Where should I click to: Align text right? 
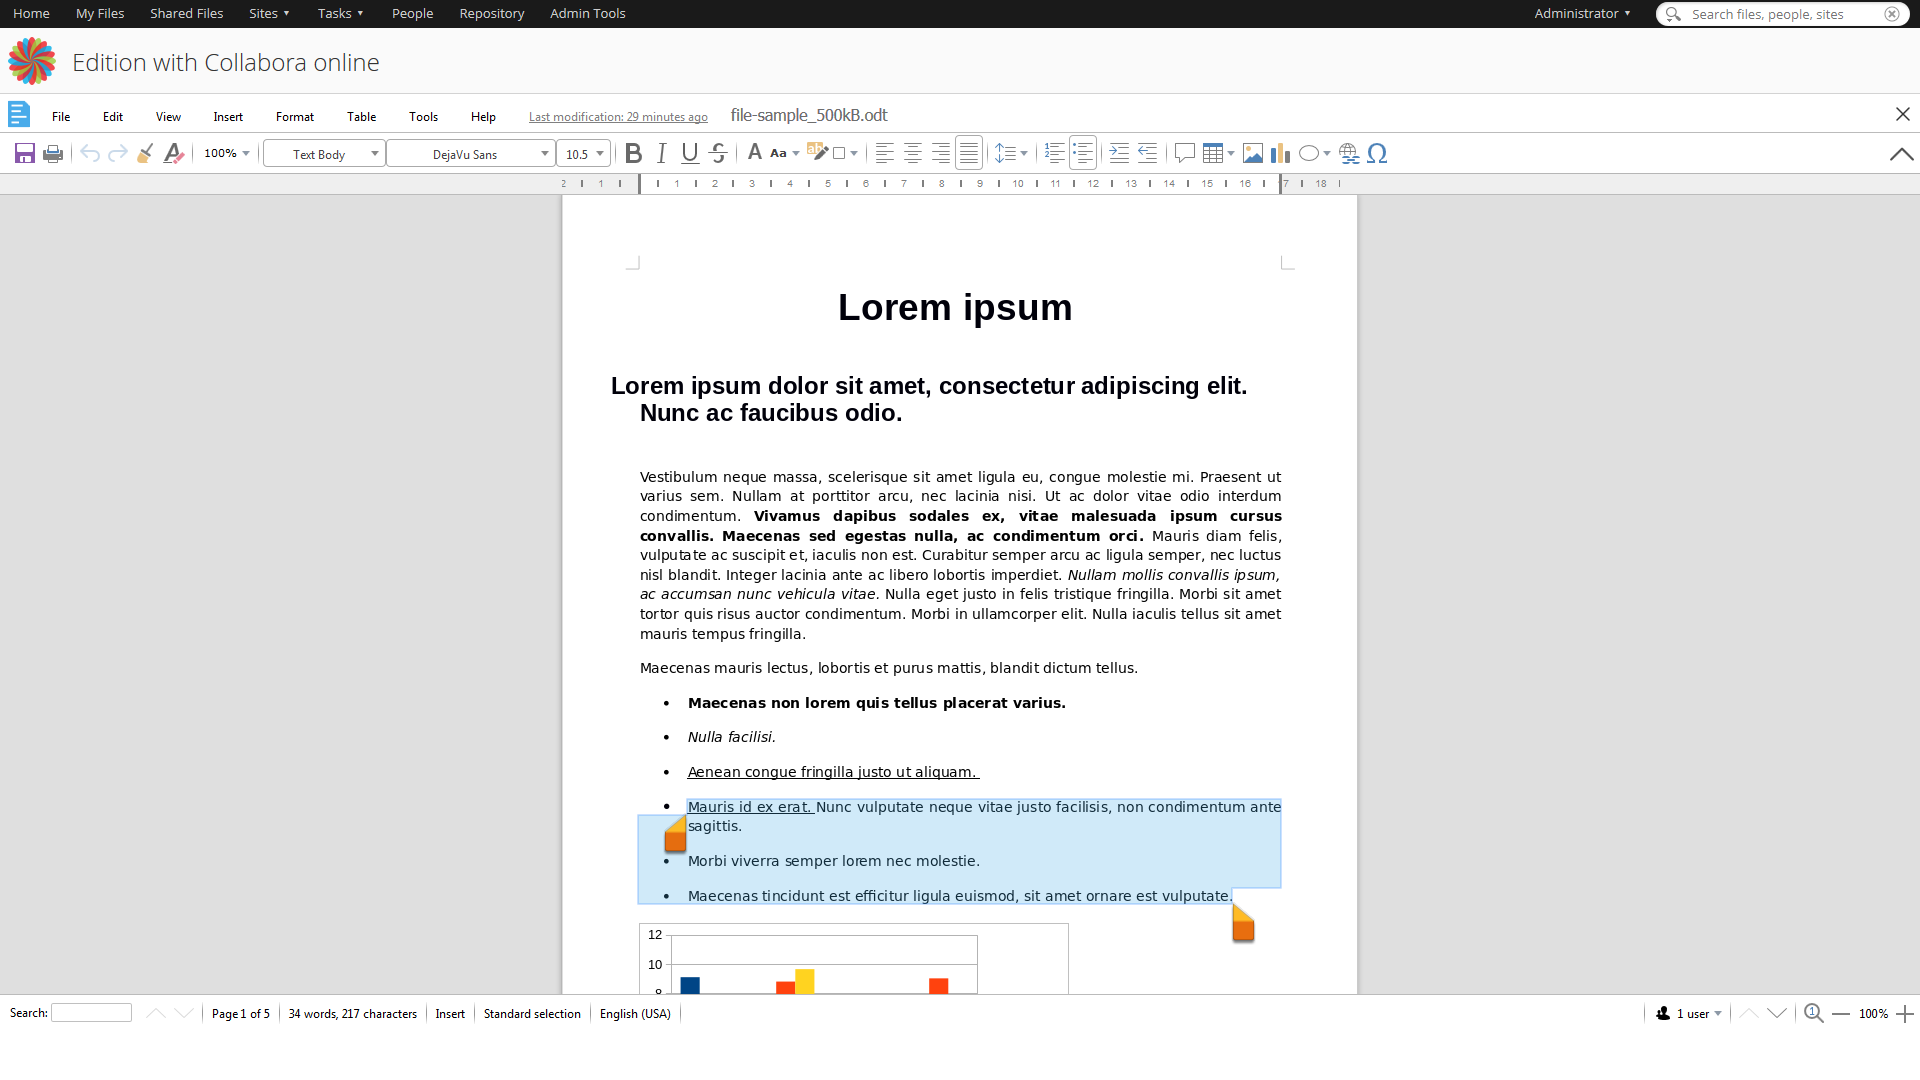tap(941, 153)
